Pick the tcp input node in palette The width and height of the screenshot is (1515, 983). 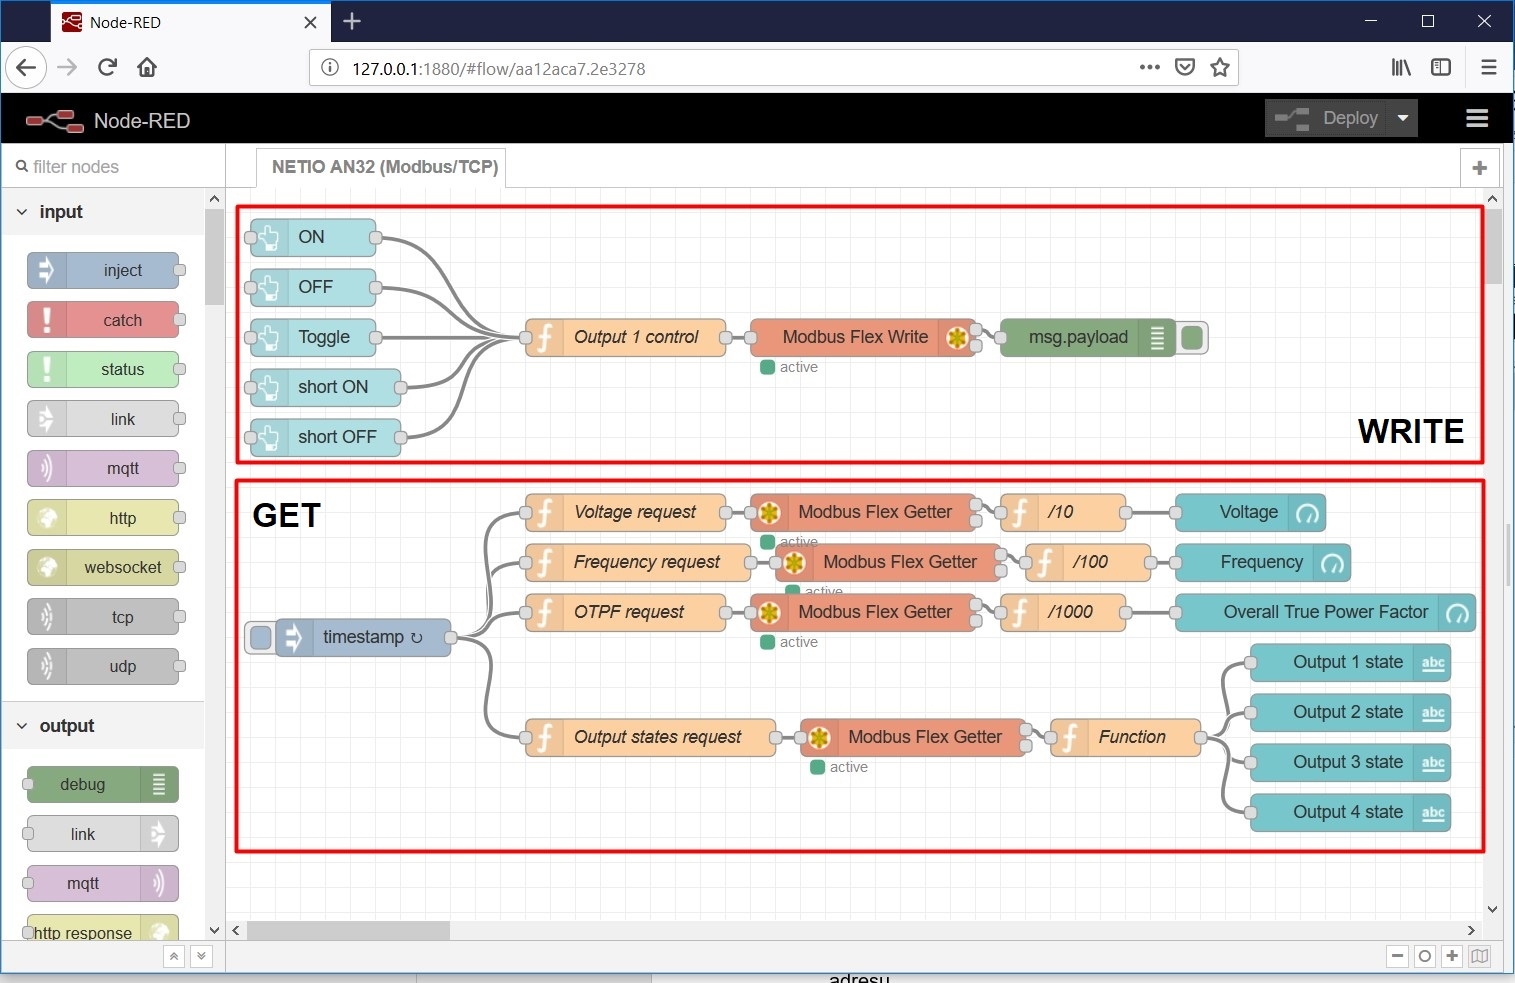coord(103,617)
